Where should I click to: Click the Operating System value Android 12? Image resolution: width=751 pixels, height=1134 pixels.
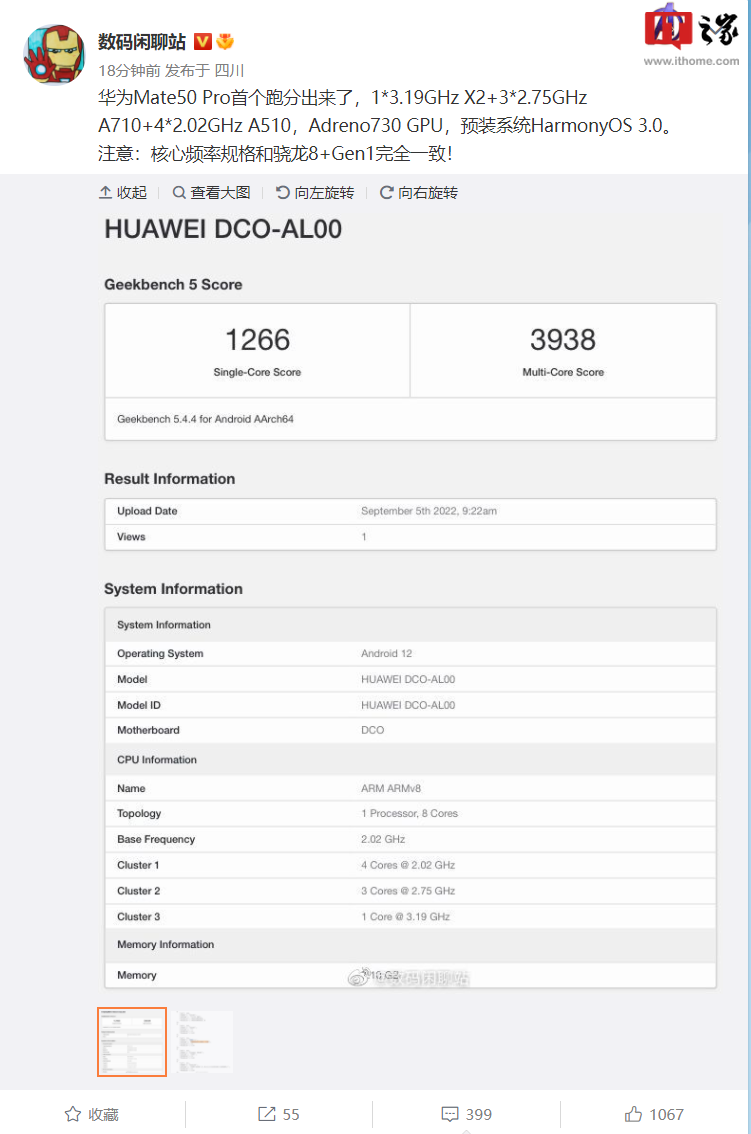tap(386, 653)
